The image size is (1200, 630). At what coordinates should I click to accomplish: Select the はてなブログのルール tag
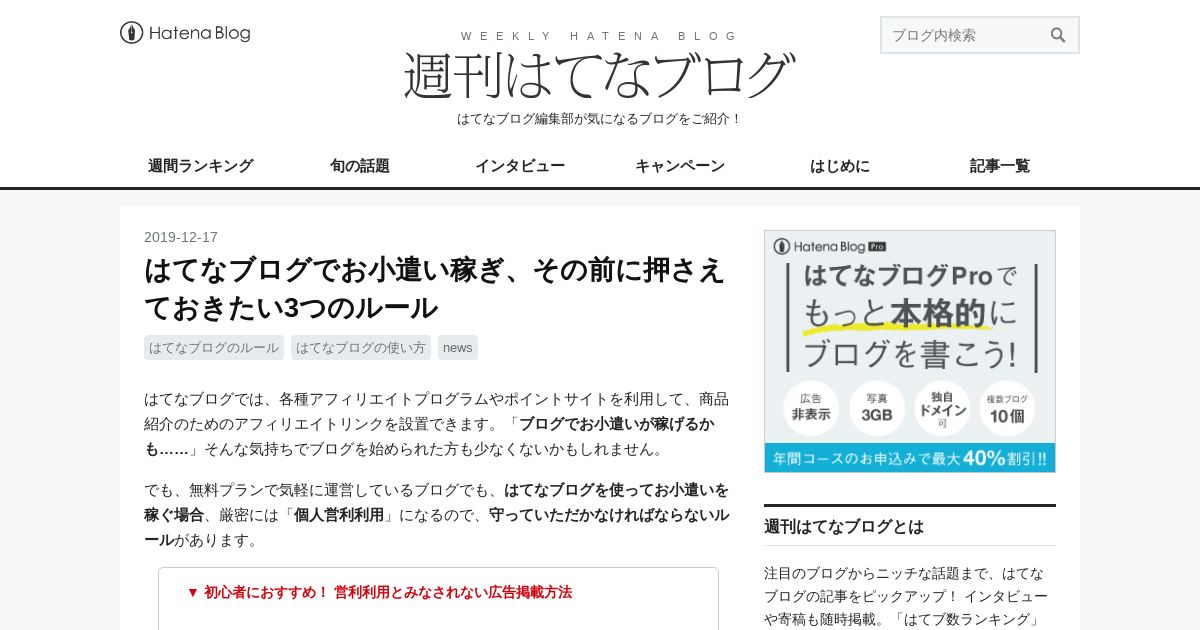(214, 348)
